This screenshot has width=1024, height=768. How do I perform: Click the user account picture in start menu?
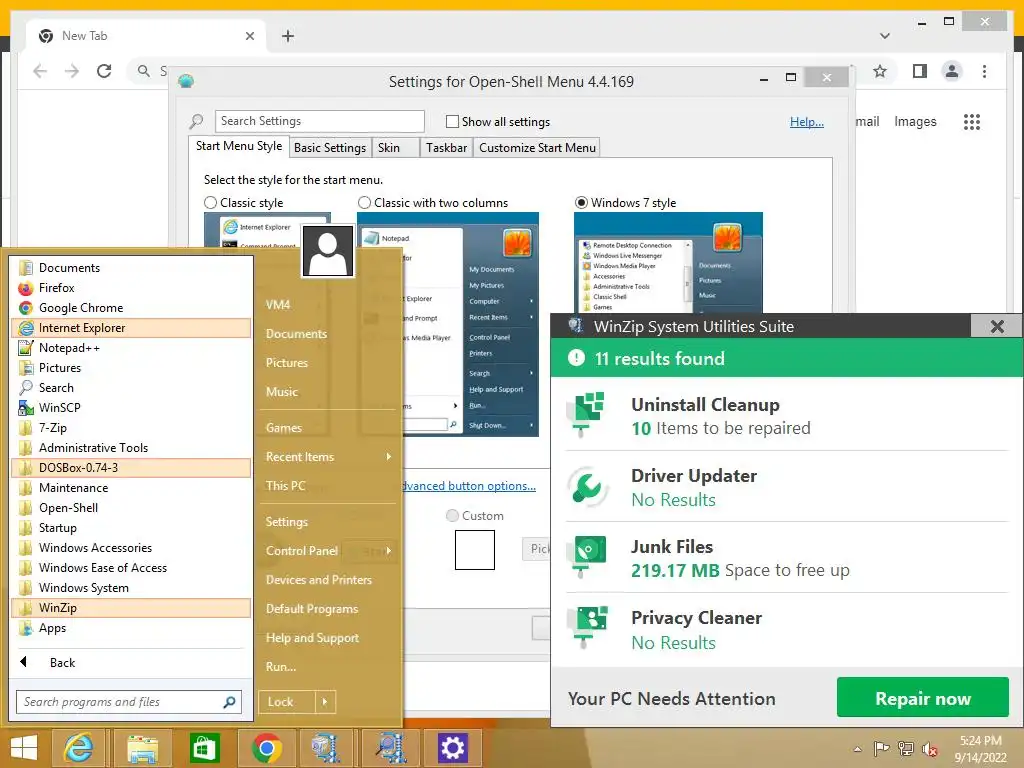[328, 251]
